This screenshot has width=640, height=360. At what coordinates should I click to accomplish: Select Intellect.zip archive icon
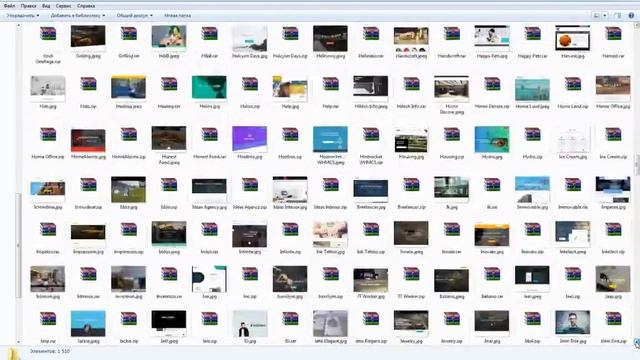click(613, 230)
